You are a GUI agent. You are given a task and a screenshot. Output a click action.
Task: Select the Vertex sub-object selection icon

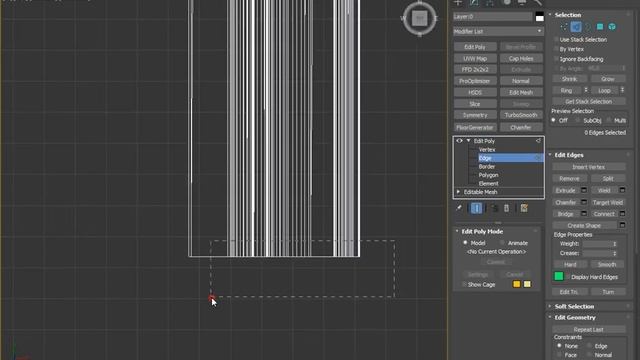(x=564, y=27)
